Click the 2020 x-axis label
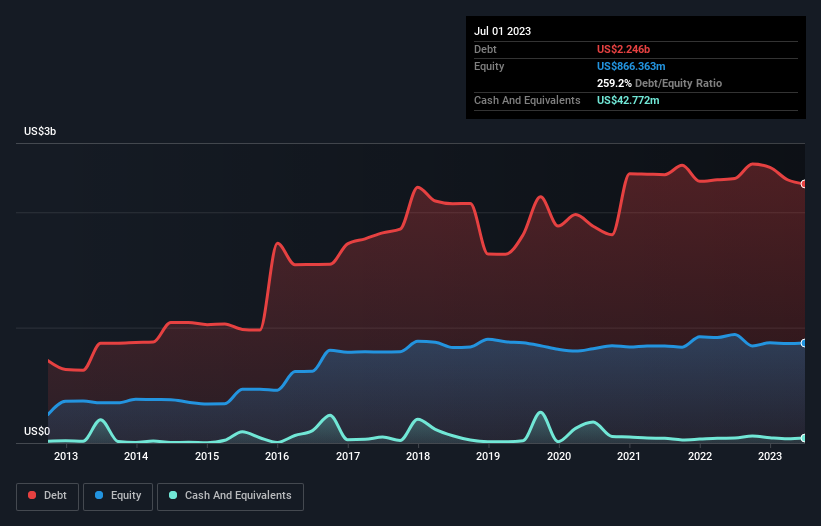The image size is (821, 526). coord(559,456)
